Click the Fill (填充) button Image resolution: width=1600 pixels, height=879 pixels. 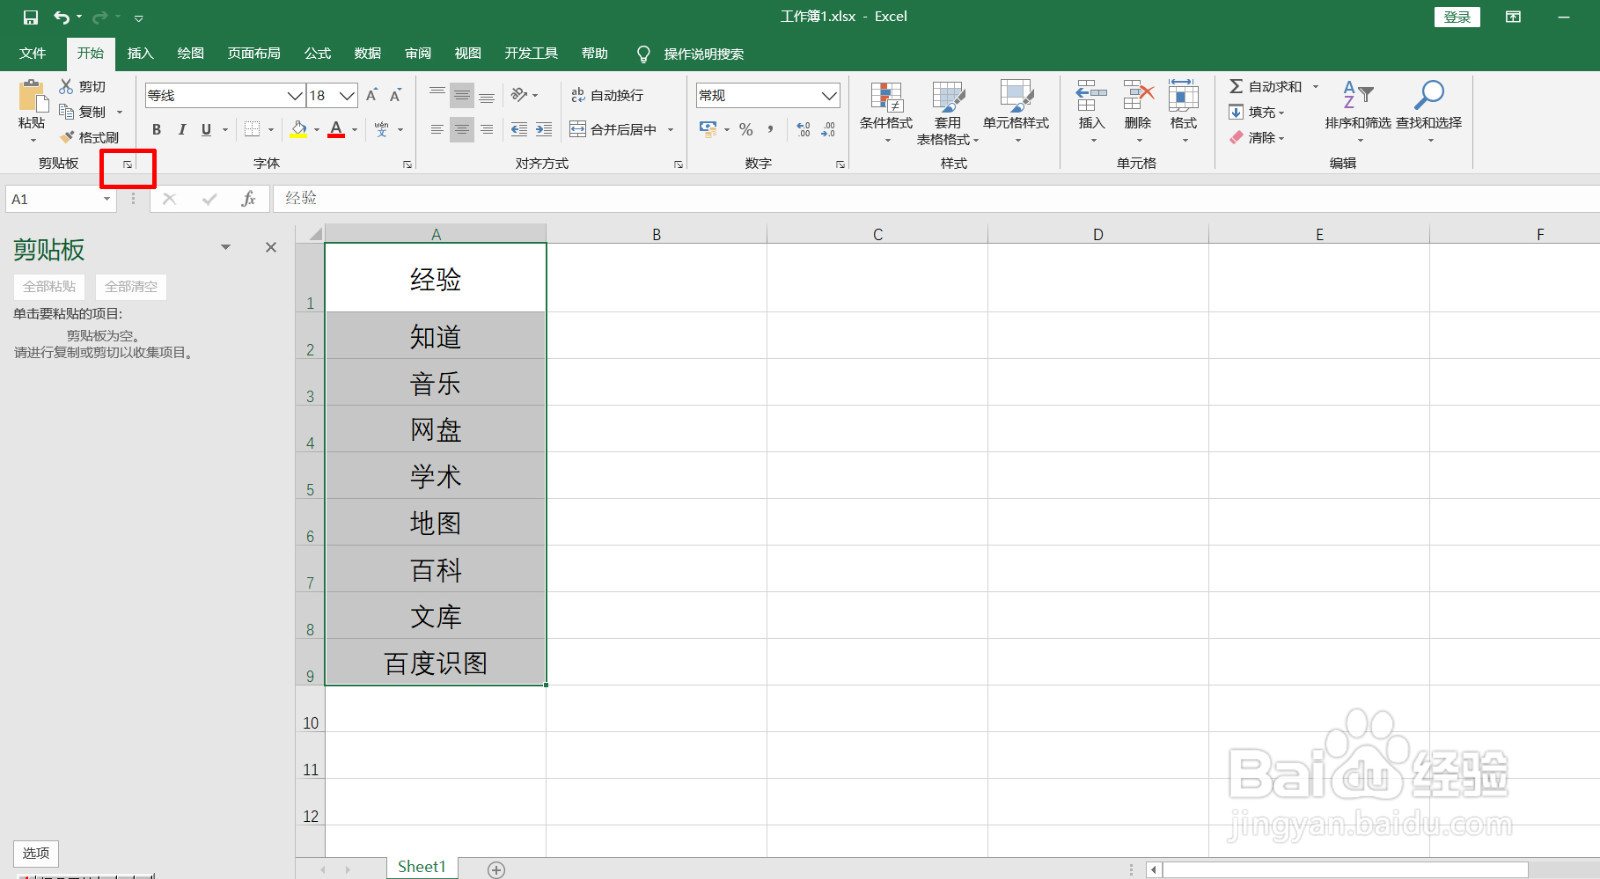click(1257, 112)
